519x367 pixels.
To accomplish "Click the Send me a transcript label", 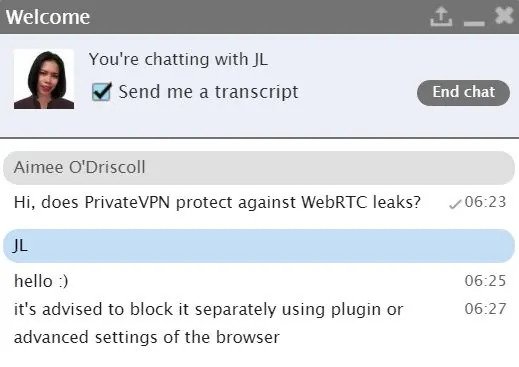I will pos(208,92).
